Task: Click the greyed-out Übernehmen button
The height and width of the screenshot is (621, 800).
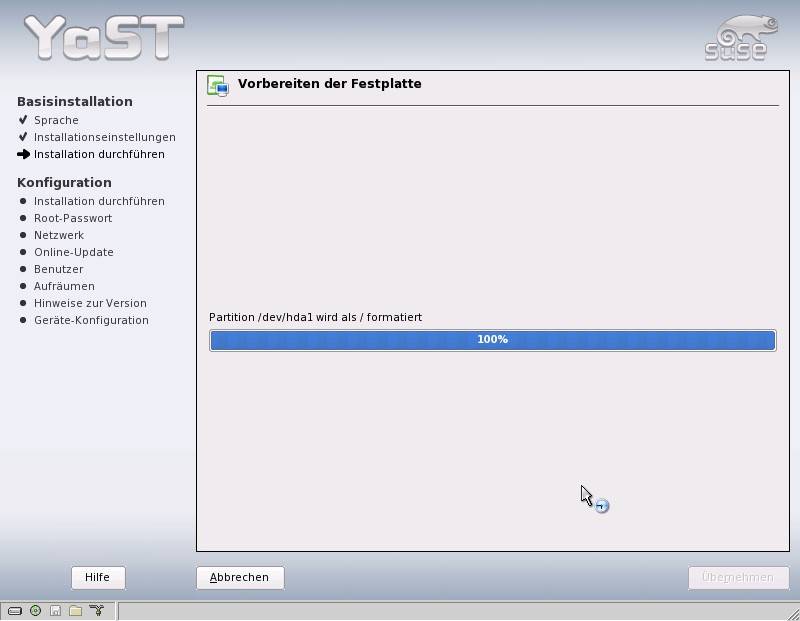Action: [738, 577]
